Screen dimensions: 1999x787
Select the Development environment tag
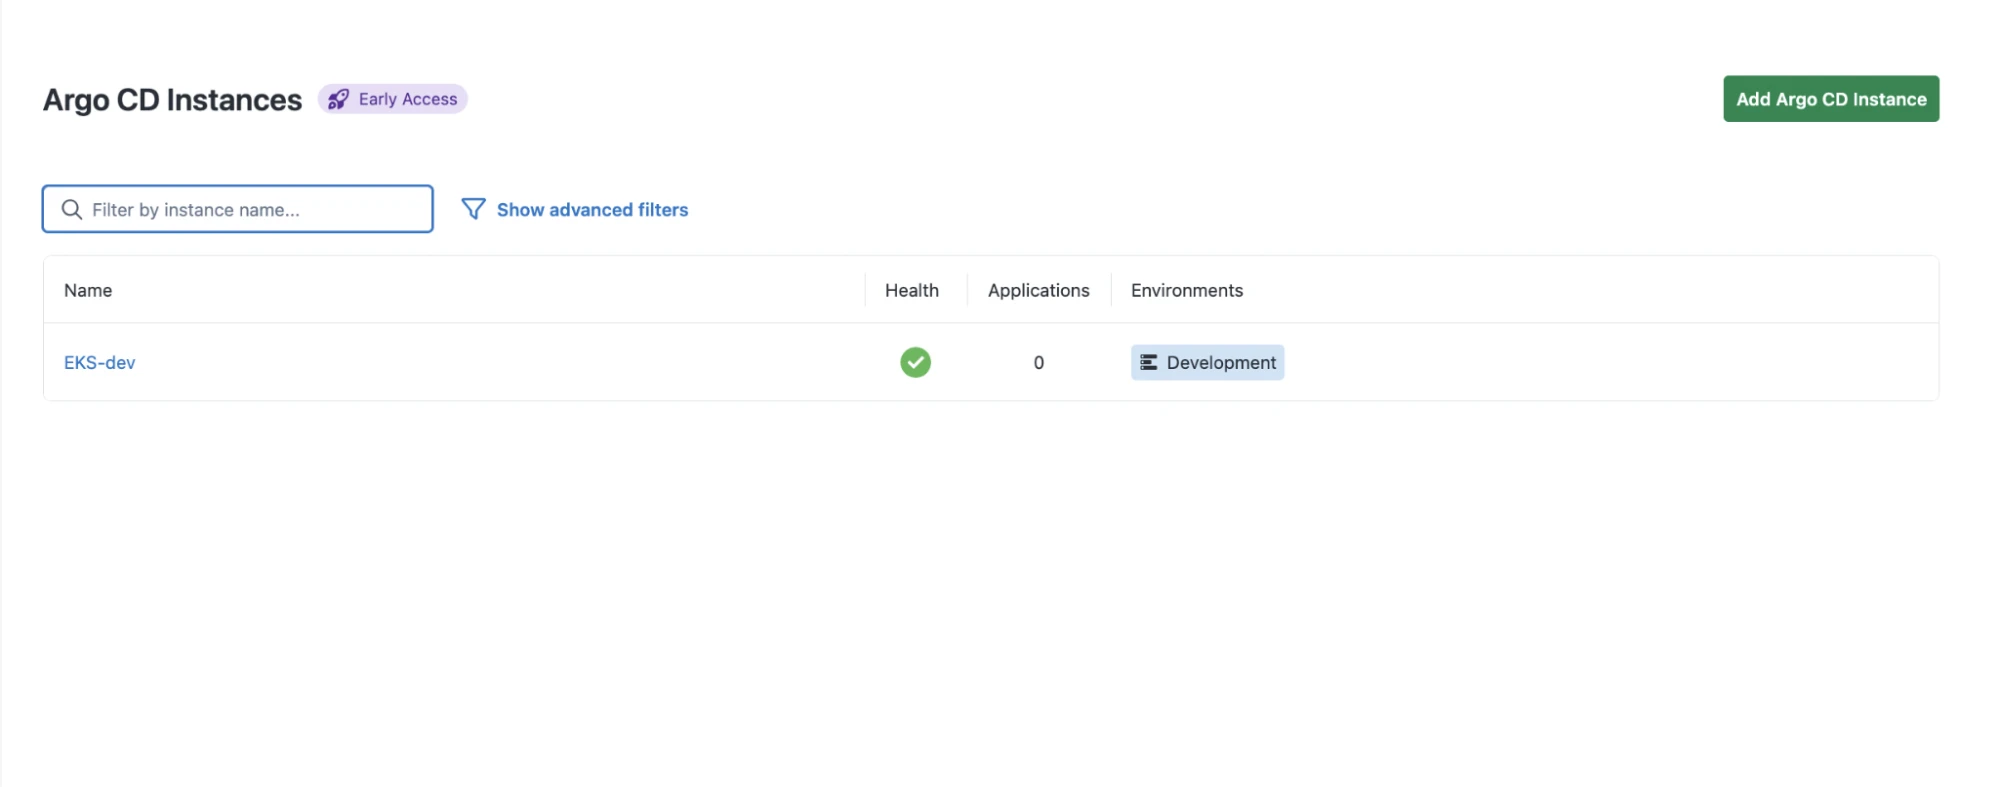(1207, 362)
